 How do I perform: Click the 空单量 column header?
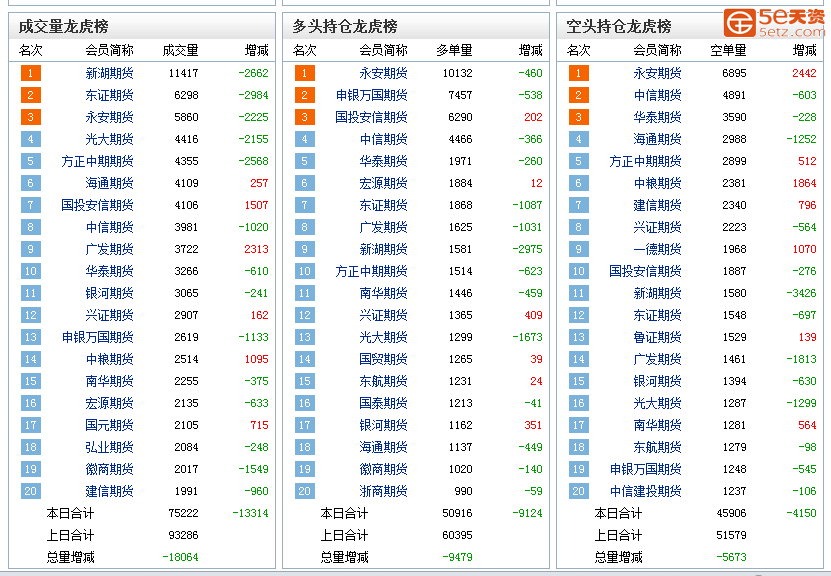click(x=728, y=50)
